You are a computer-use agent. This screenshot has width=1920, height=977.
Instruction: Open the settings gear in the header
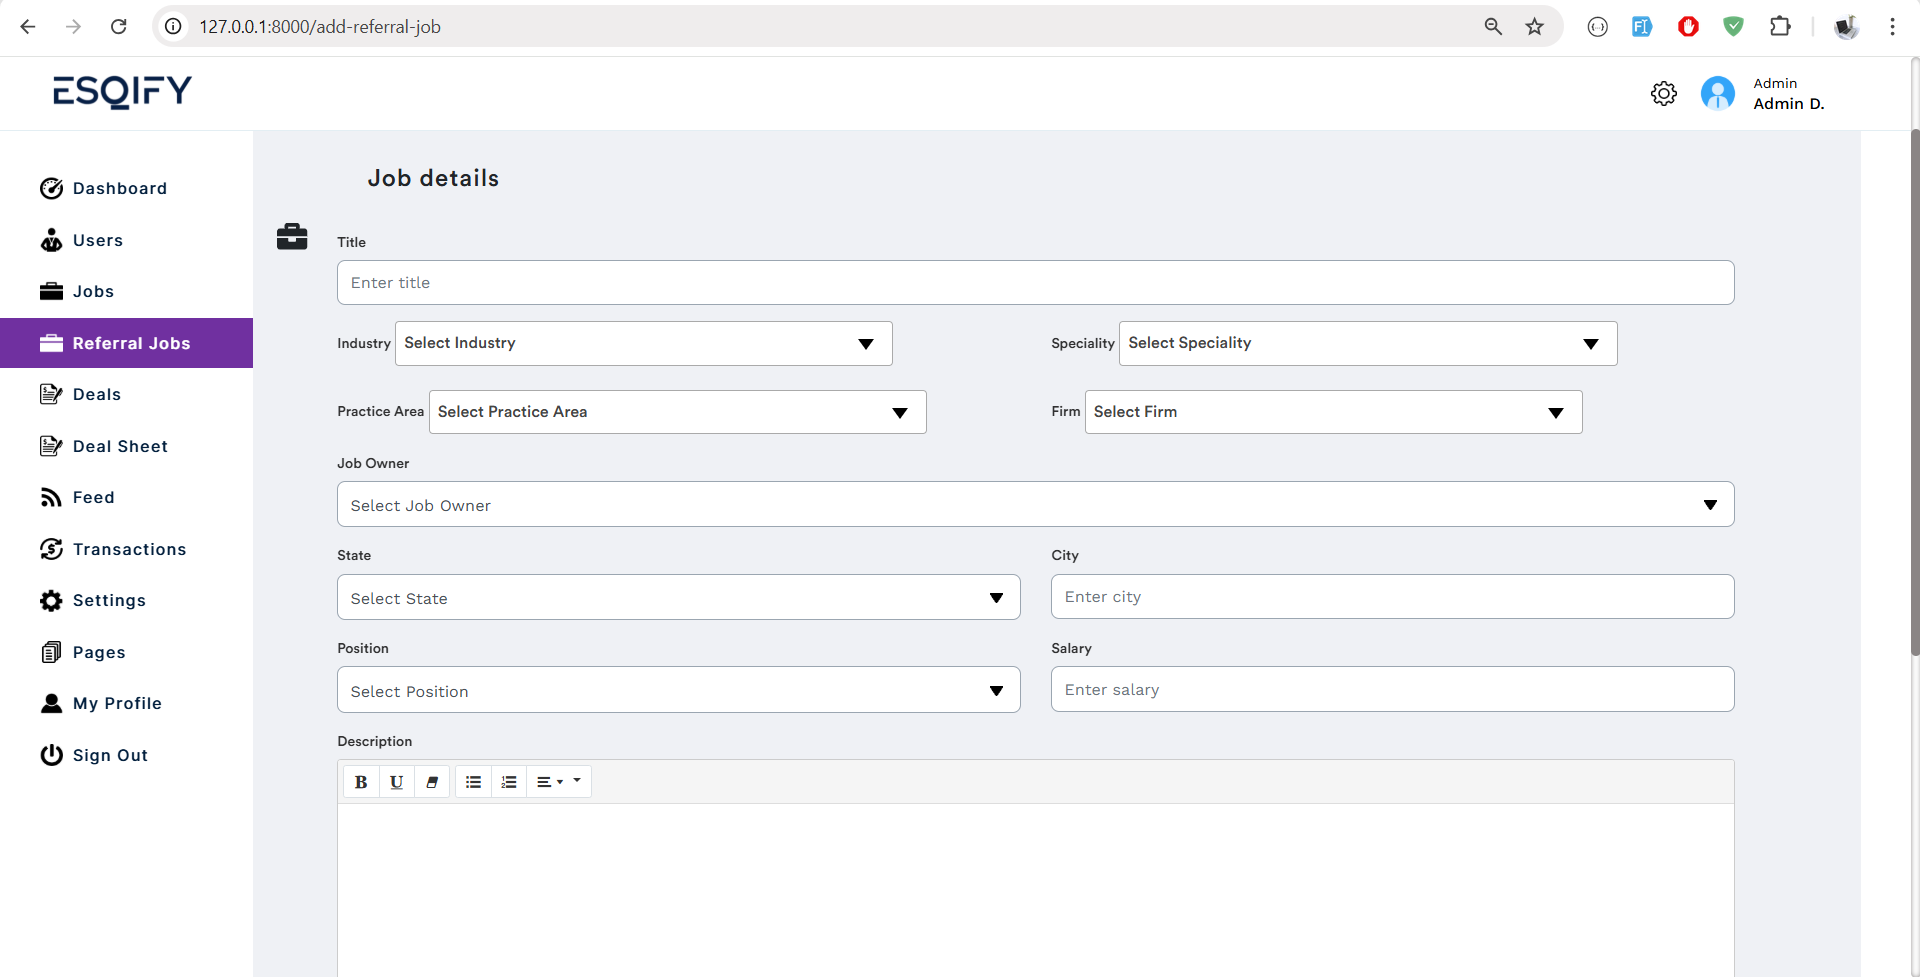1663,94
